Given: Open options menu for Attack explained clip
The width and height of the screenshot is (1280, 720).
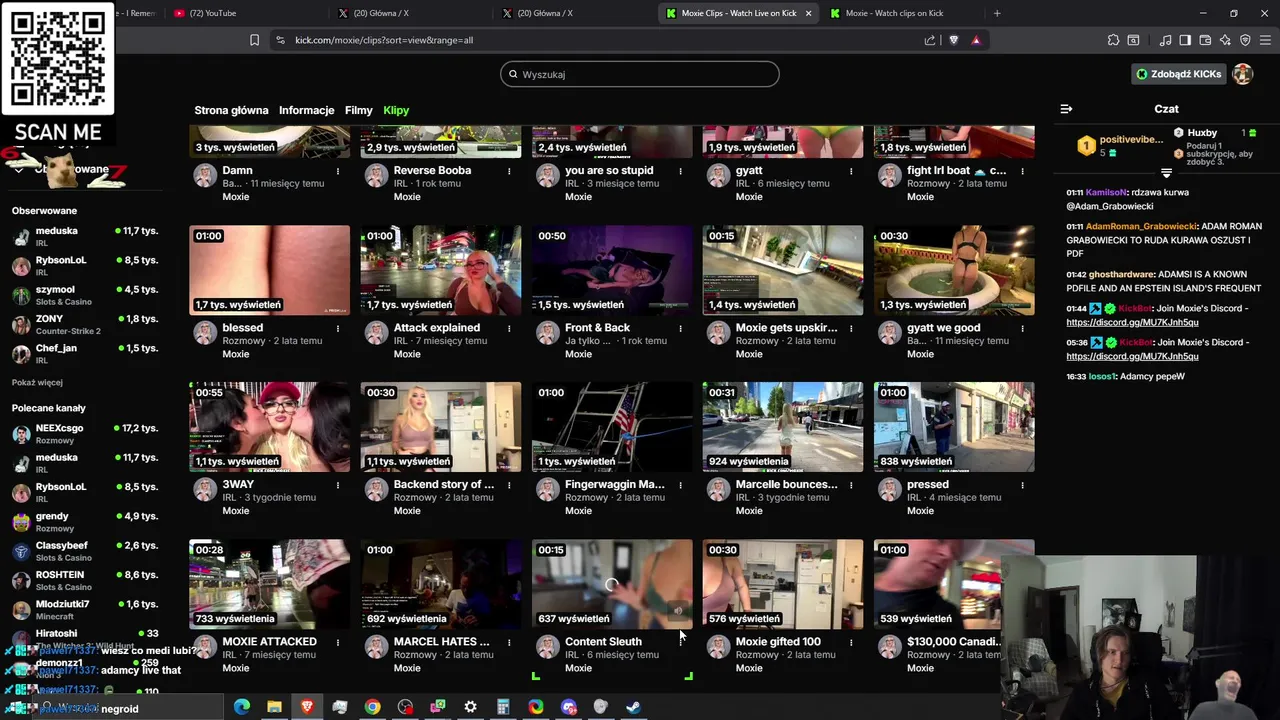Looking at the screenshot, I should pyautogui.click(x=509, y=328).
